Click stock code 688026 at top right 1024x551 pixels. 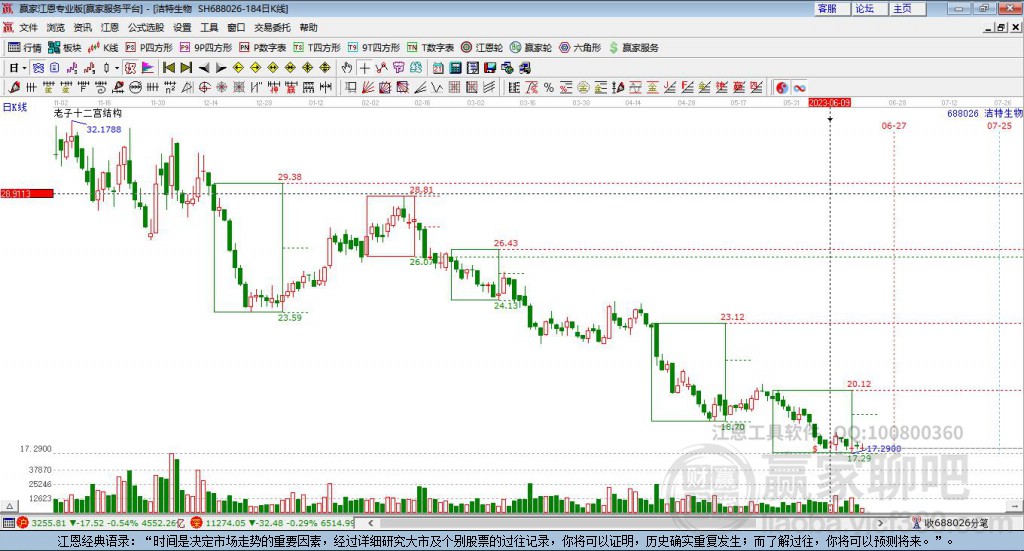(963, 114)
